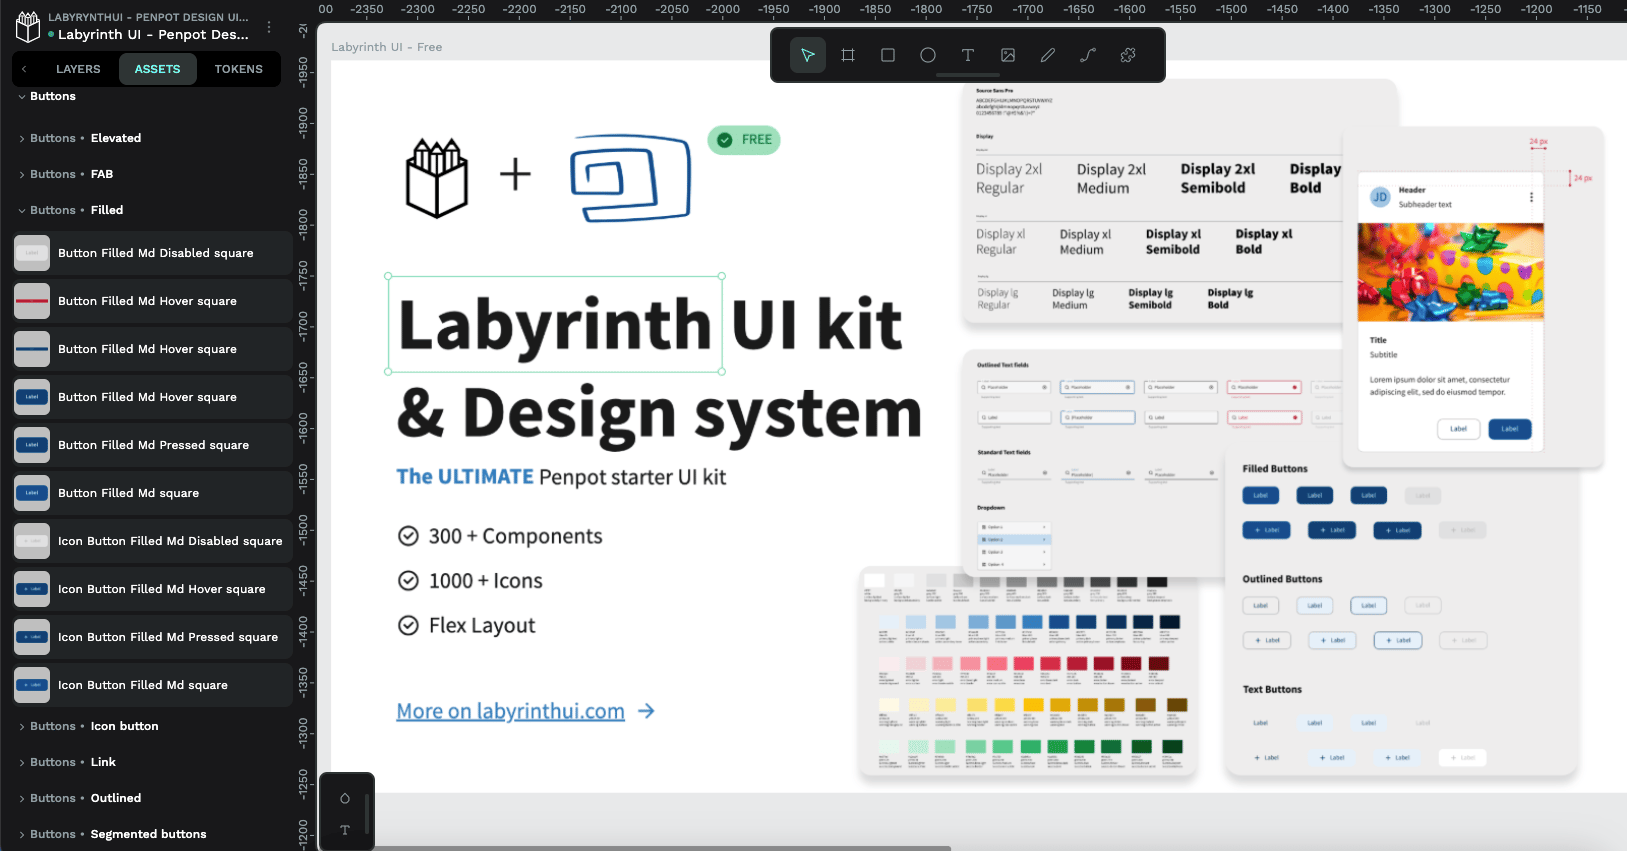Select Icon Button Filled Md Pressed square

click(153, 637)
